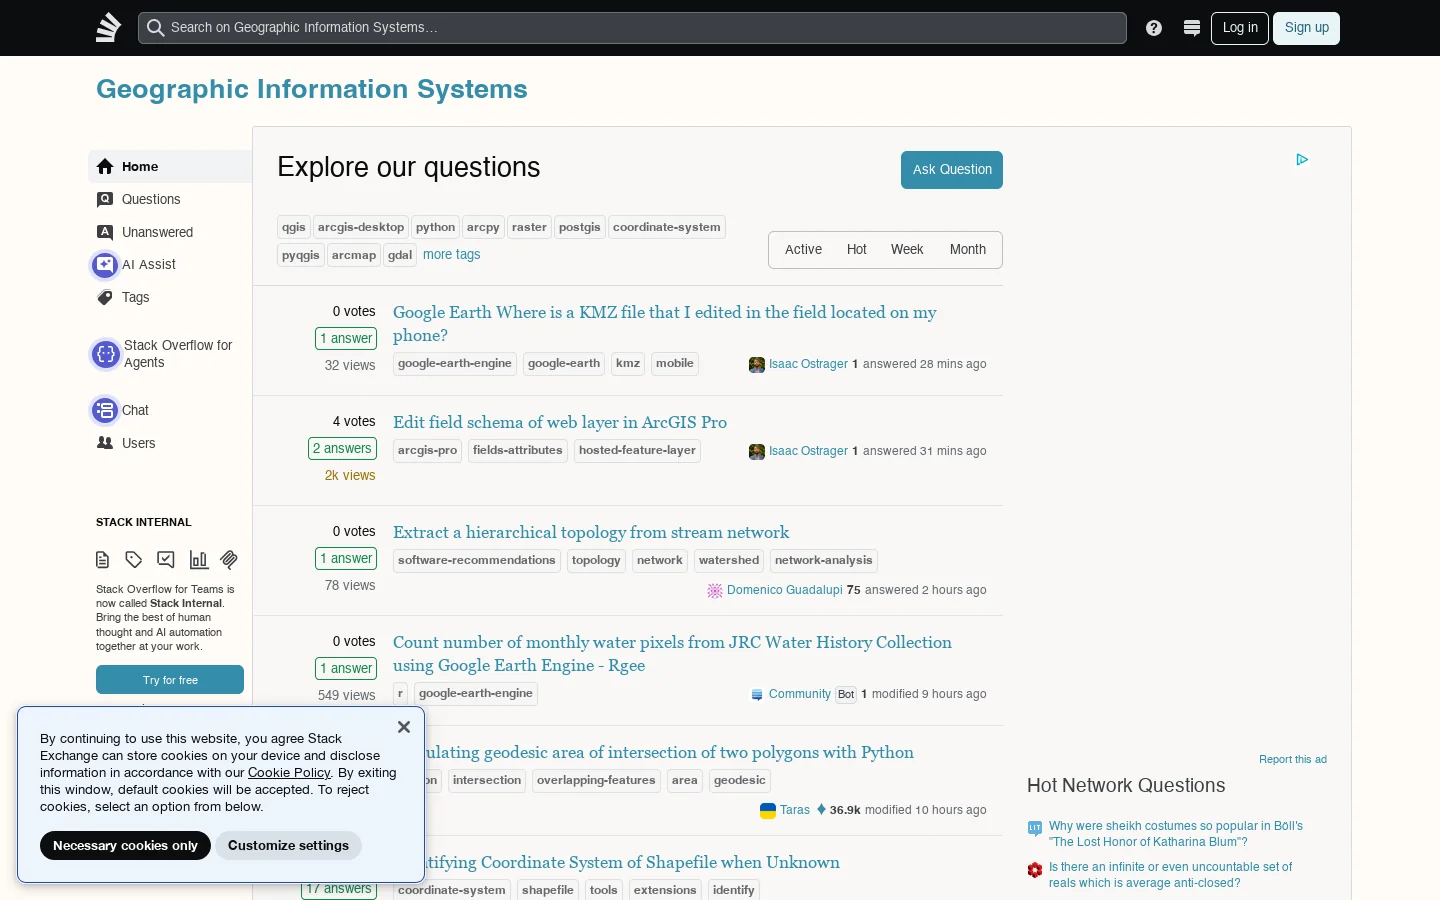1440x900 pixels.
Task: Close the cookie consent banner
Action: pos(404,727)
